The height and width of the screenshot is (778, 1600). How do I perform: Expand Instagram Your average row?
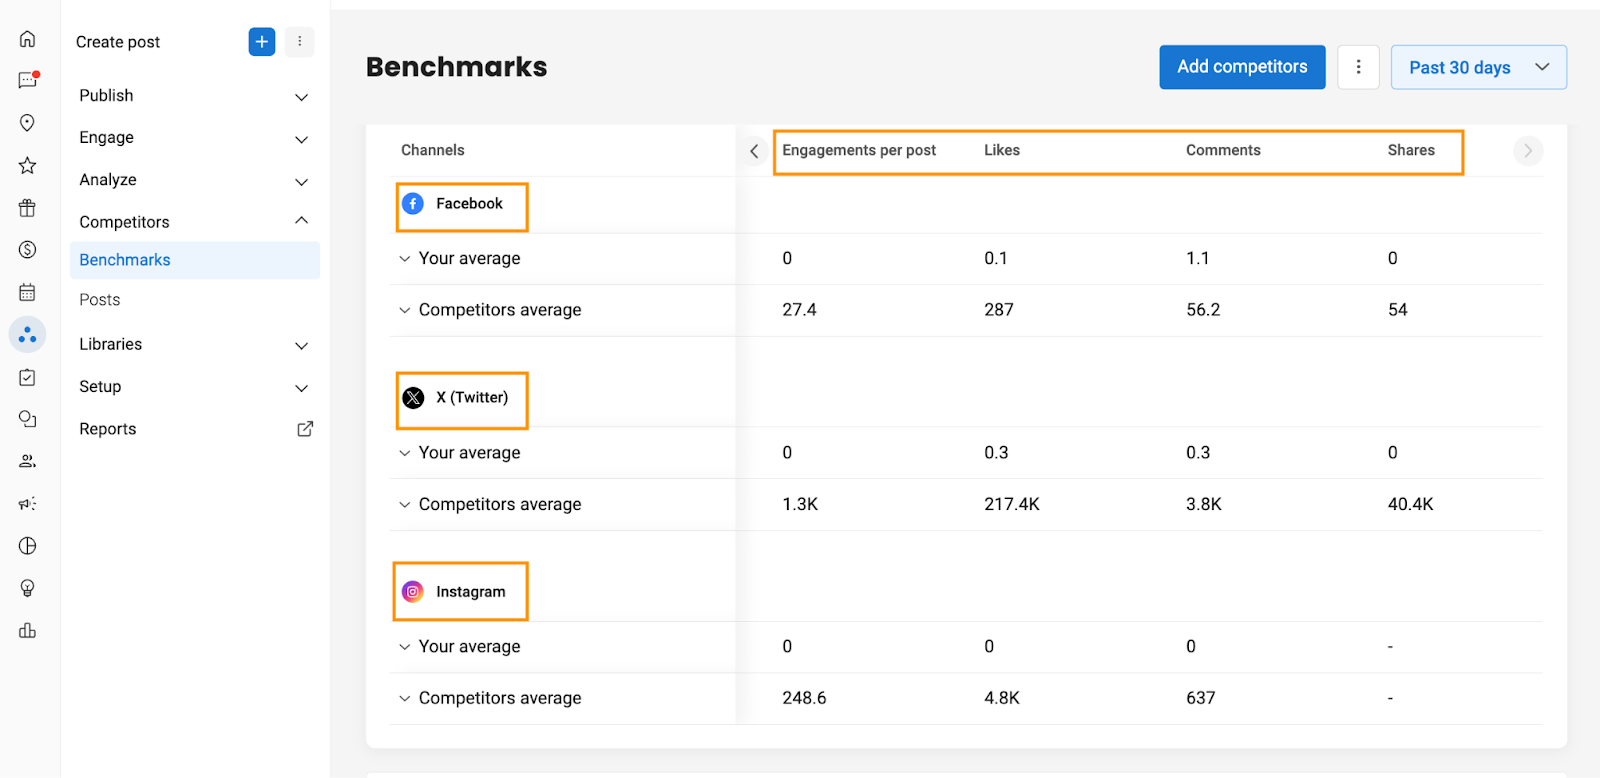(404, 647)
